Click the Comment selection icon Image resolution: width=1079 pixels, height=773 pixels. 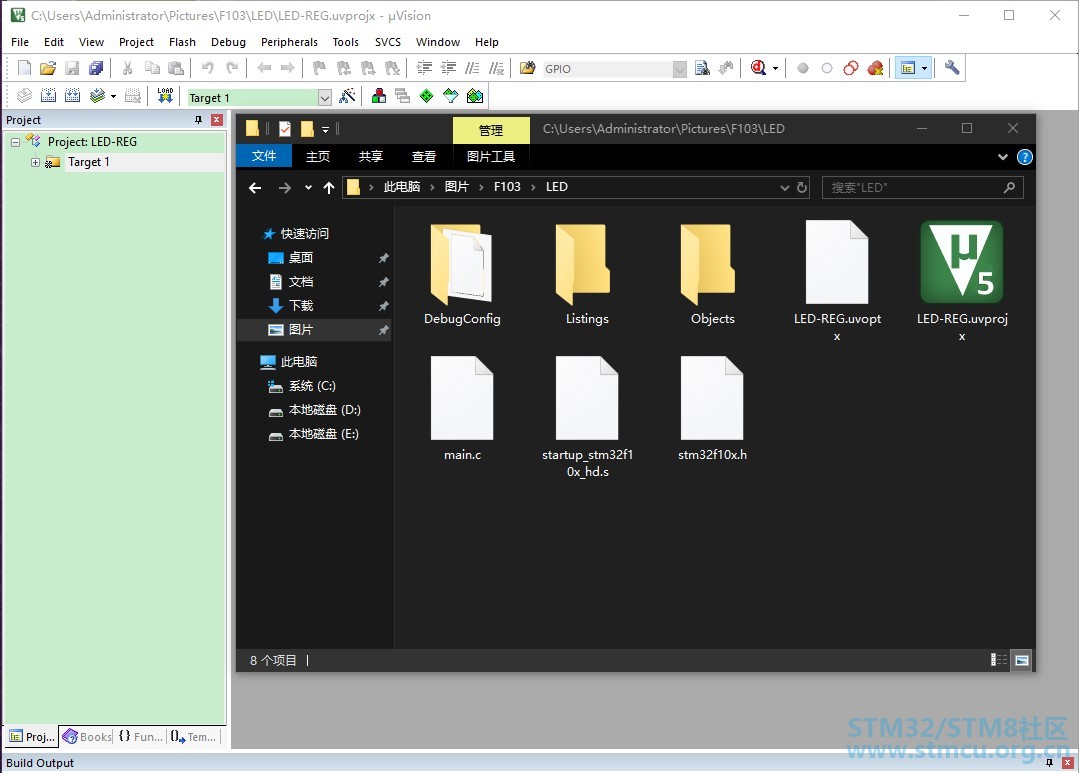pos(472,68)
